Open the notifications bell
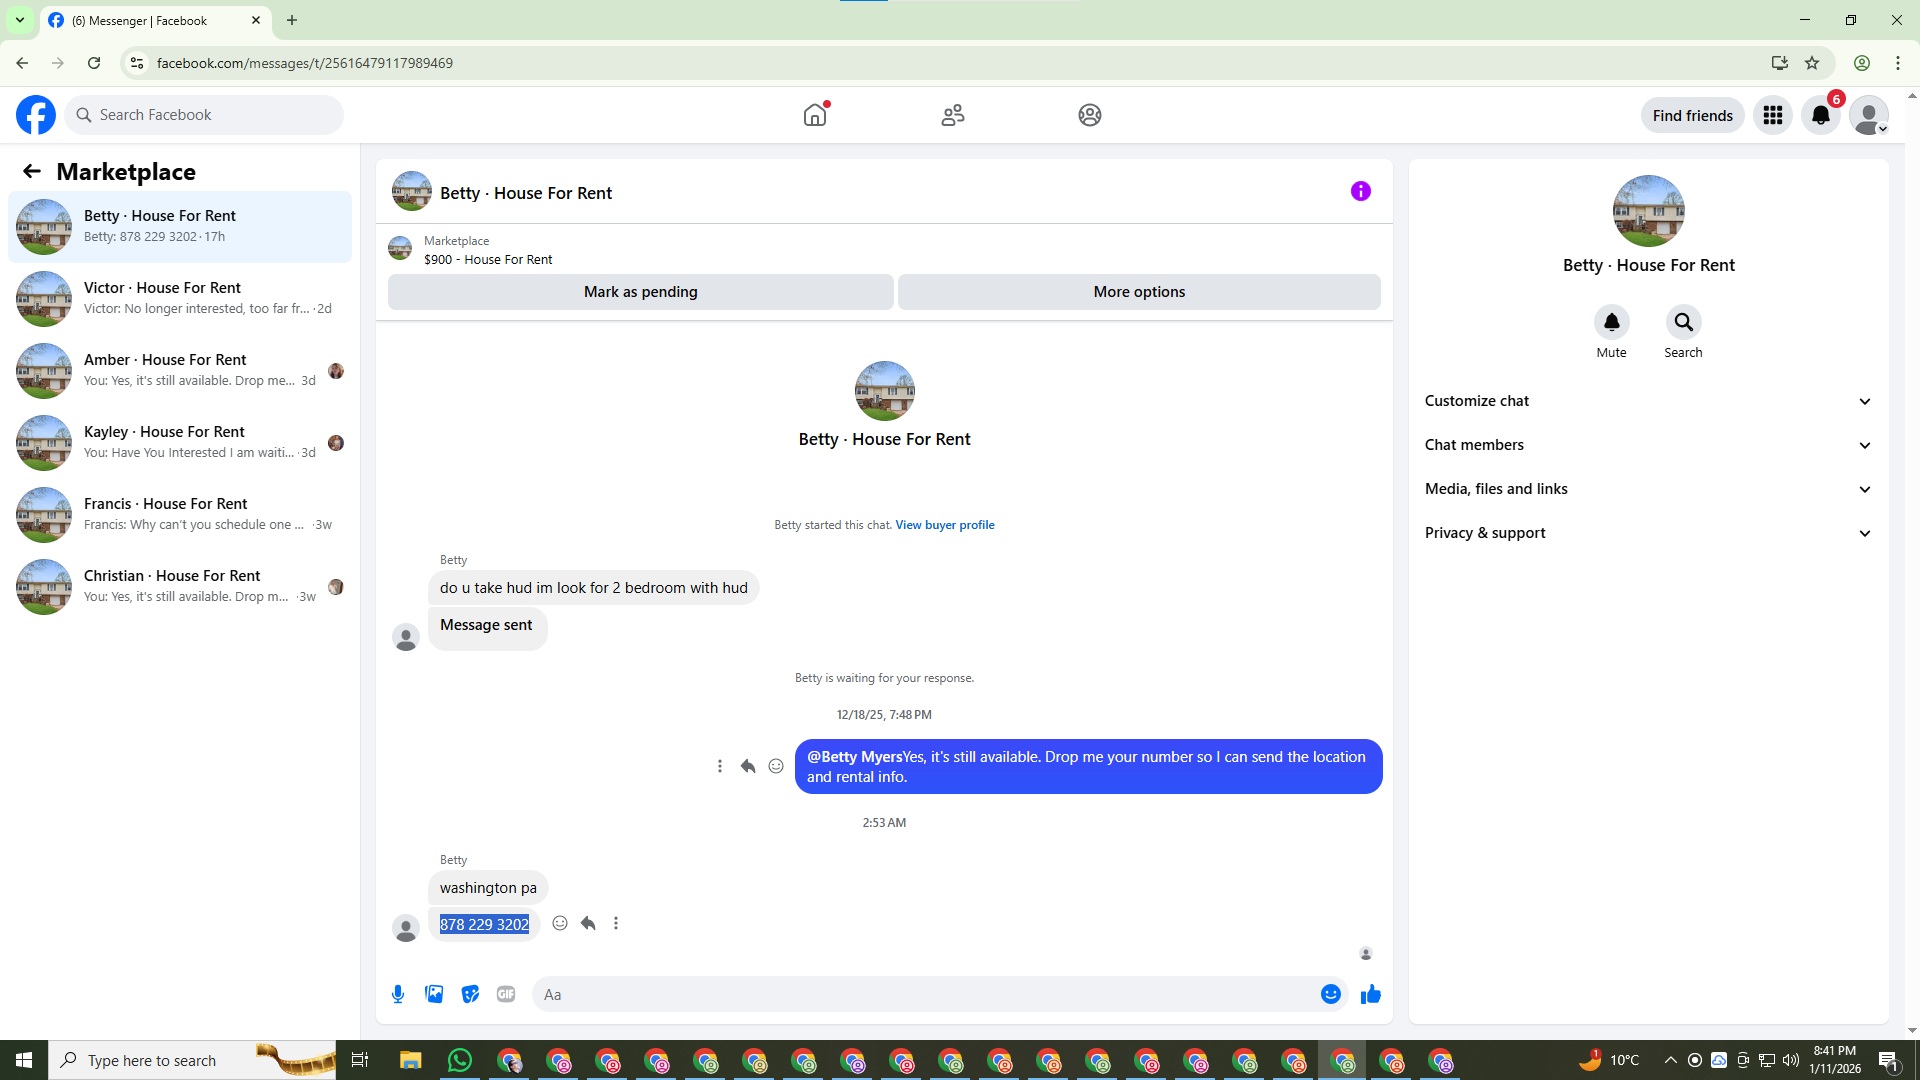 pyautogui.click(x=1821, y=115)
